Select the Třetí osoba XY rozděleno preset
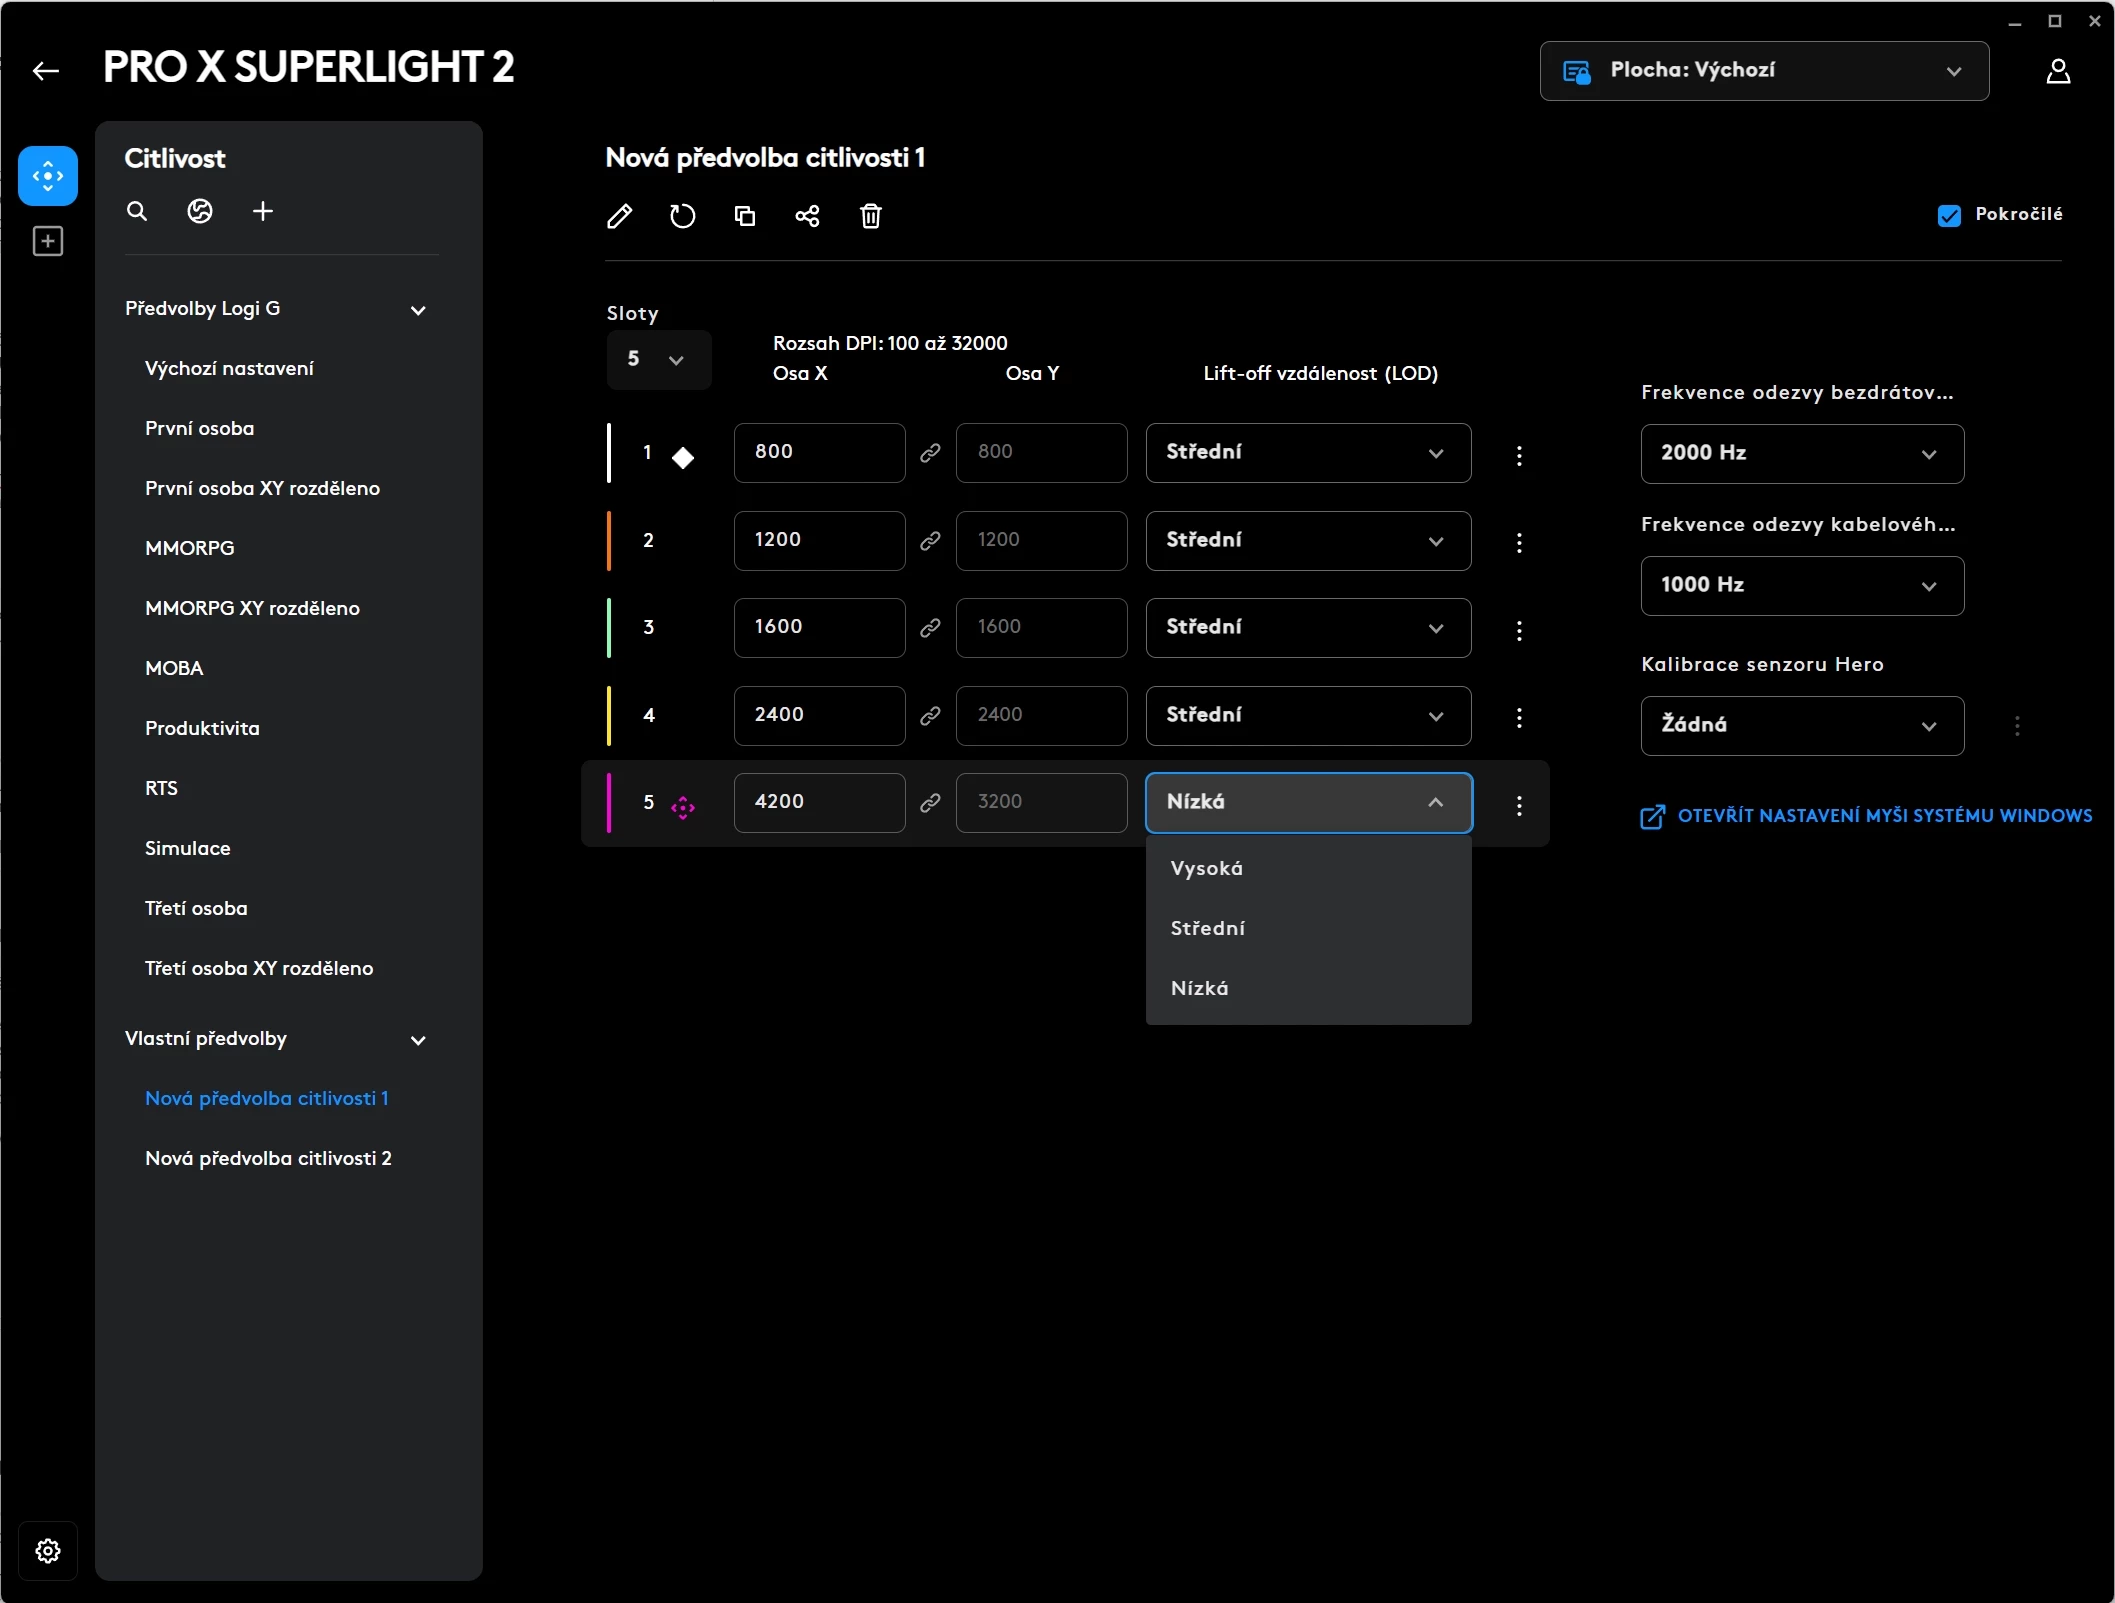This screenshot has height=1603, width=2115. coord(259,969)
